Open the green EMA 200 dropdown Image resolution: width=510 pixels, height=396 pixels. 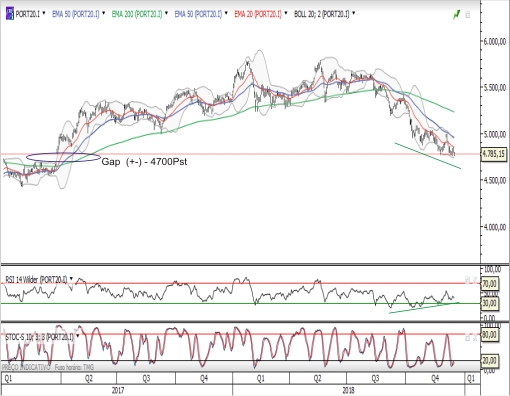pyautogui.click(x=167, y=14)
